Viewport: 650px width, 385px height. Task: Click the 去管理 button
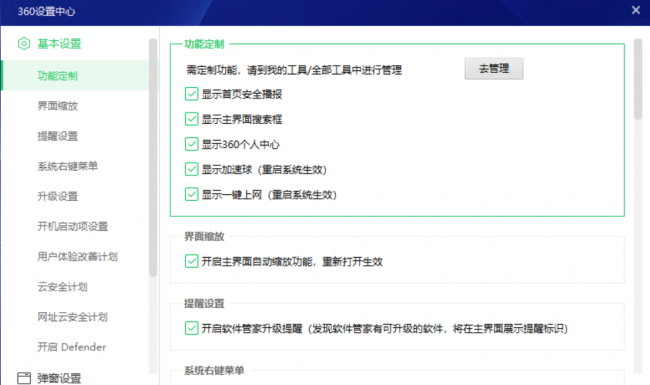pos(494,69)
